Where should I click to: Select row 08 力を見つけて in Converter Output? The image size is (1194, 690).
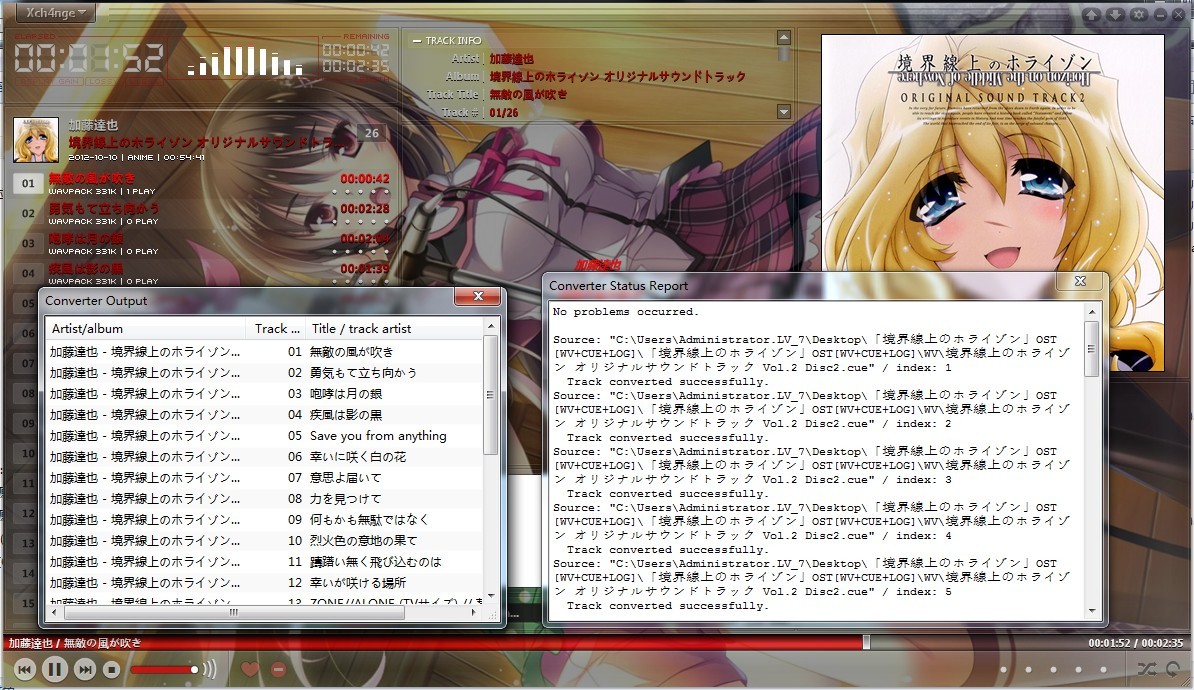pyautogui.click(x=263, y=499)
